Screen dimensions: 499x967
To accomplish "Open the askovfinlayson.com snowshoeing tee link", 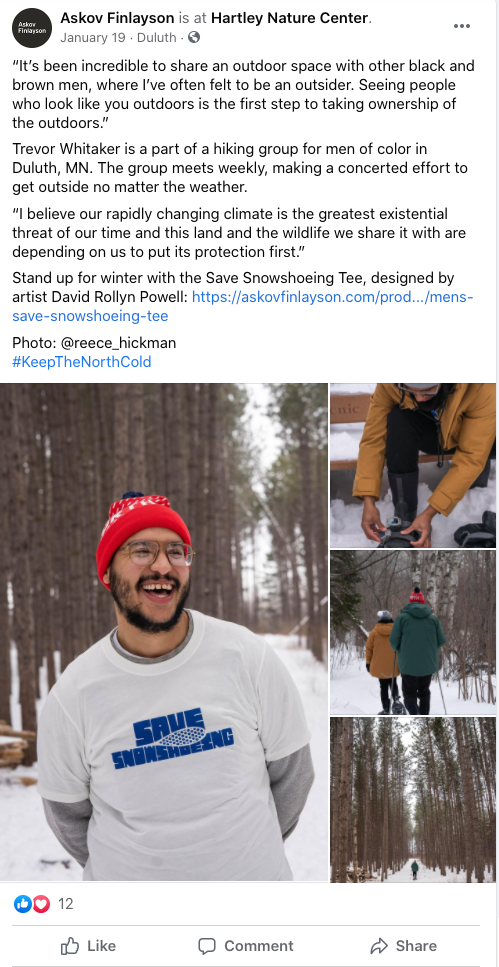I will (x=243, y=307).
